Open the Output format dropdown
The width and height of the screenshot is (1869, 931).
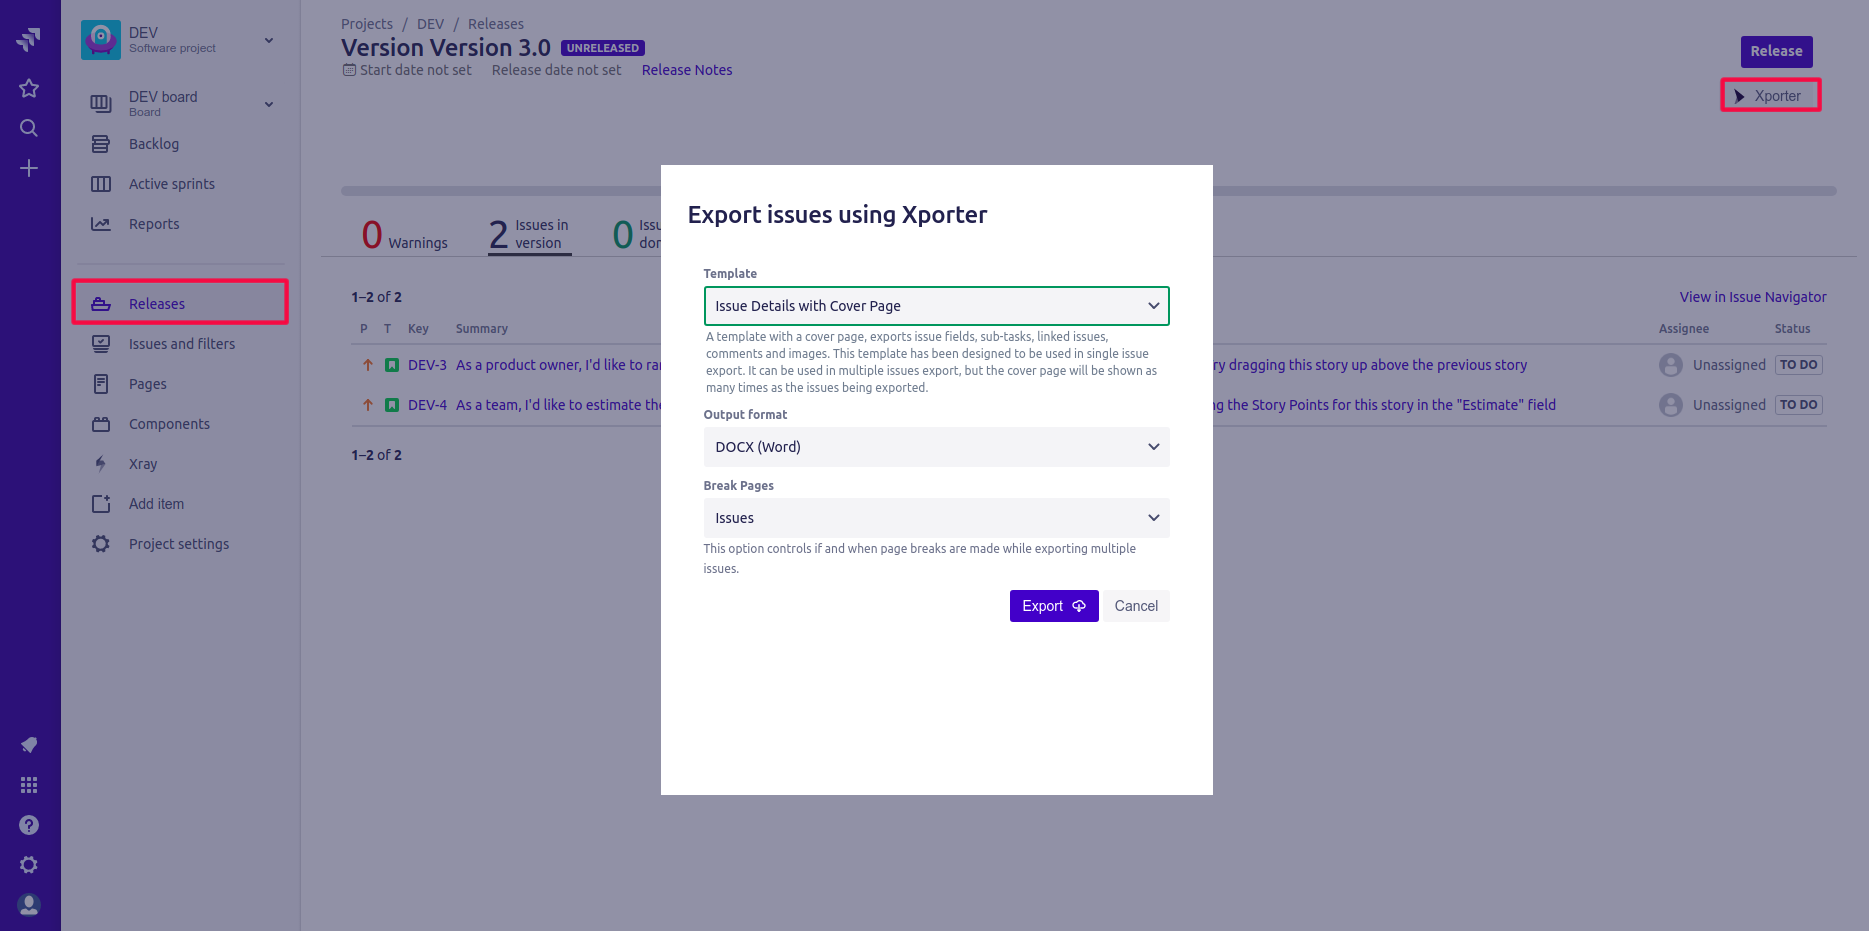click(936, 447)
